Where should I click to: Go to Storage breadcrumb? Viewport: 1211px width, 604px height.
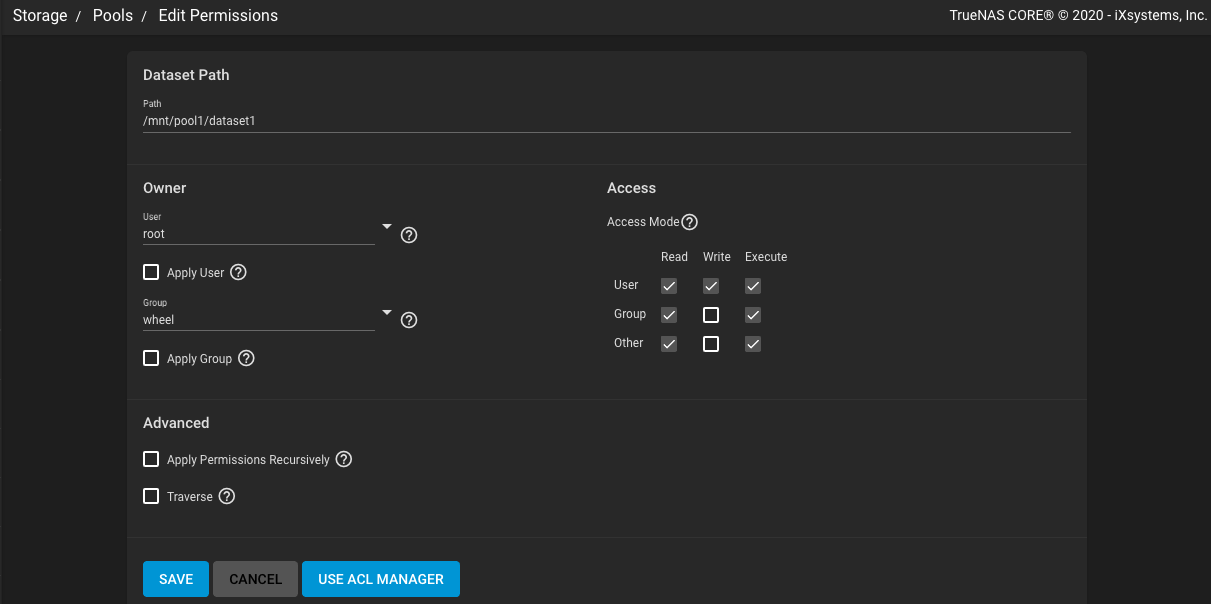tap(40, 16)
